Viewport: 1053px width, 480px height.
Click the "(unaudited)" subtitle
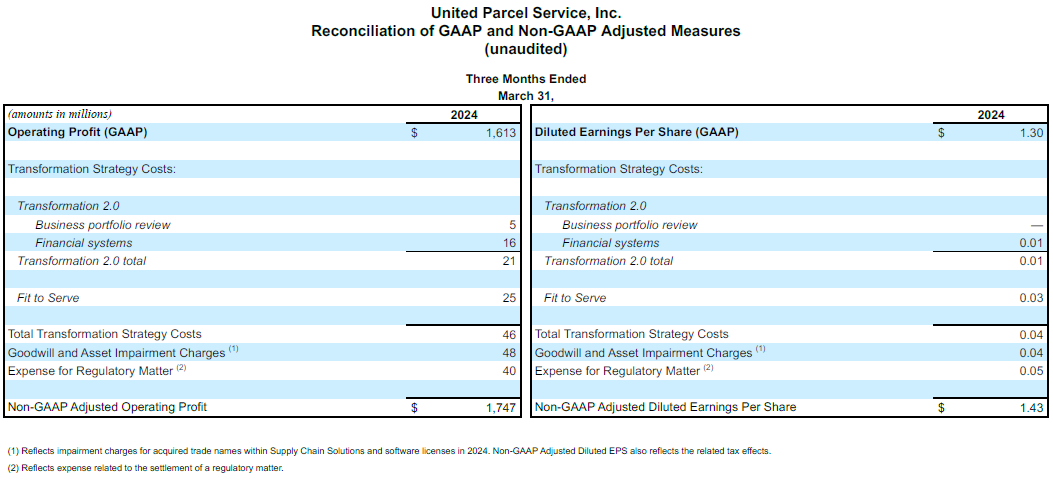point(526,49)
